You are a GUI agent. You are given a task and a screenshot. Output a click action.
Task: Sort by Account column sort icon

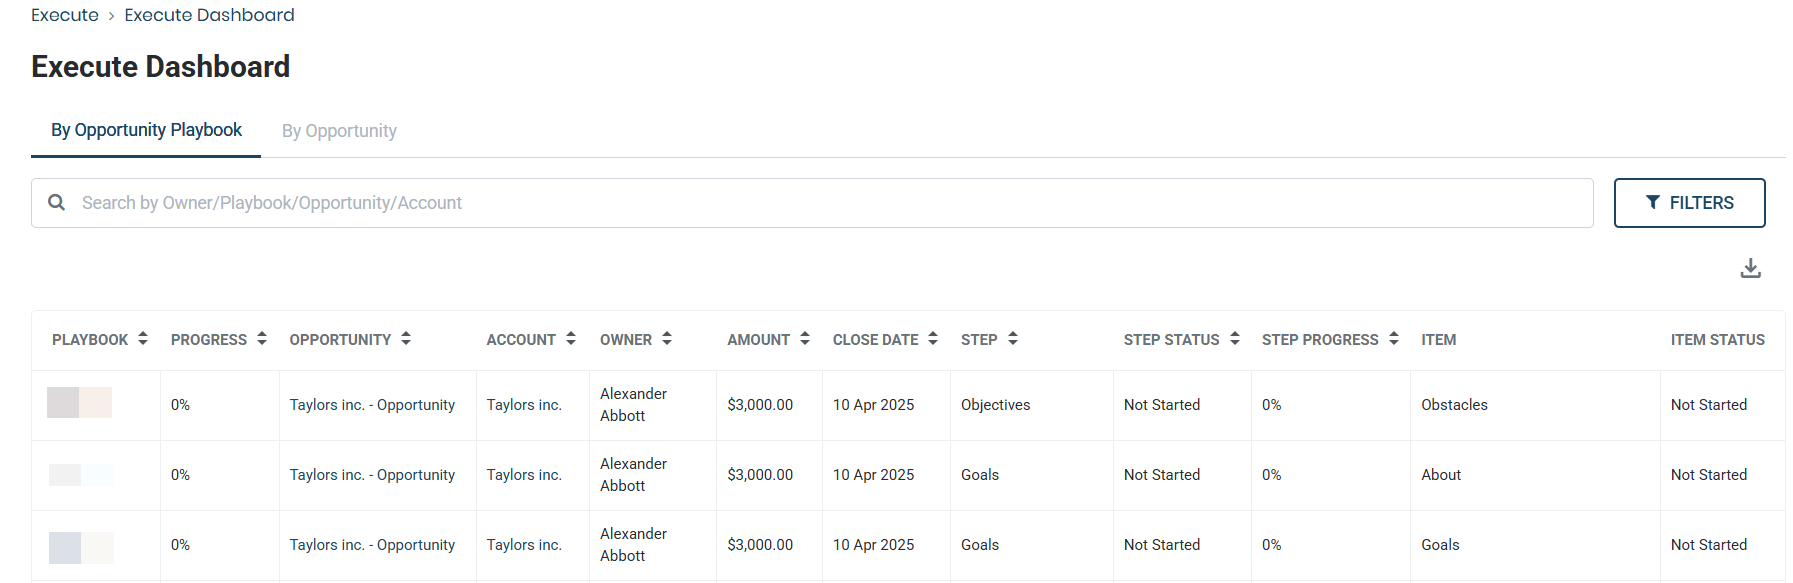(x=571, y=339)
